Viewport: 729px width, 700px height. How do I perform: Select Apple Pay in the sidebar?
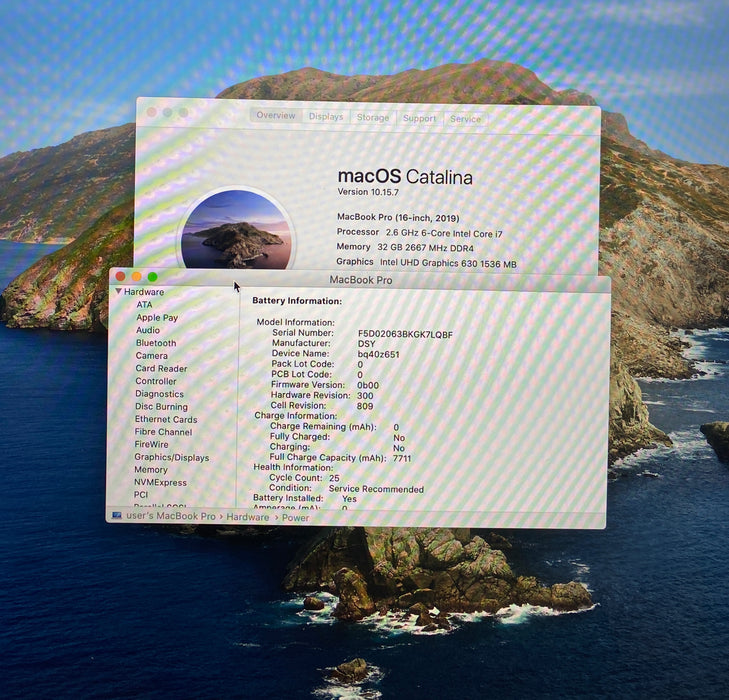coord(157,317)
